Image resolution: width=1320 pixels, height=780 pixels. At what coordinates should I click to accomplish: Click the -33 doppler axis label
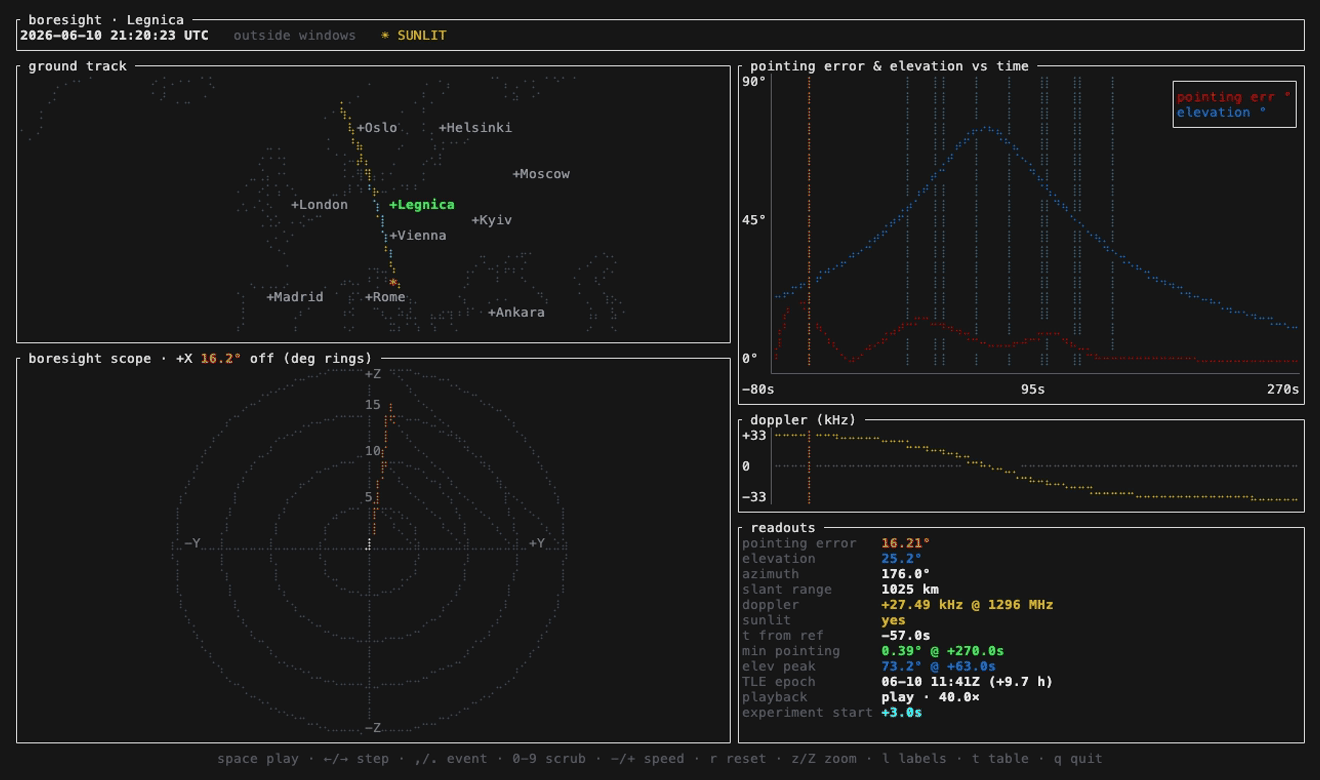click(754, 497)
